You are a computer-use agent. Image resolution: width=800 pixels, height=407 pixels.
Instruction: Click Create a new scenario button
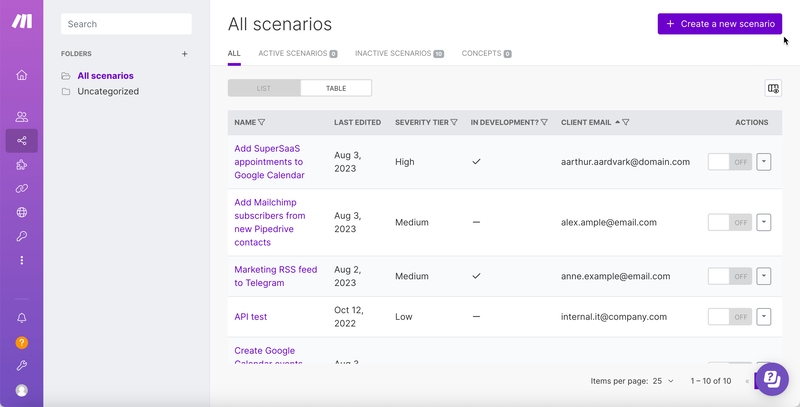click(x=719, y=24)
